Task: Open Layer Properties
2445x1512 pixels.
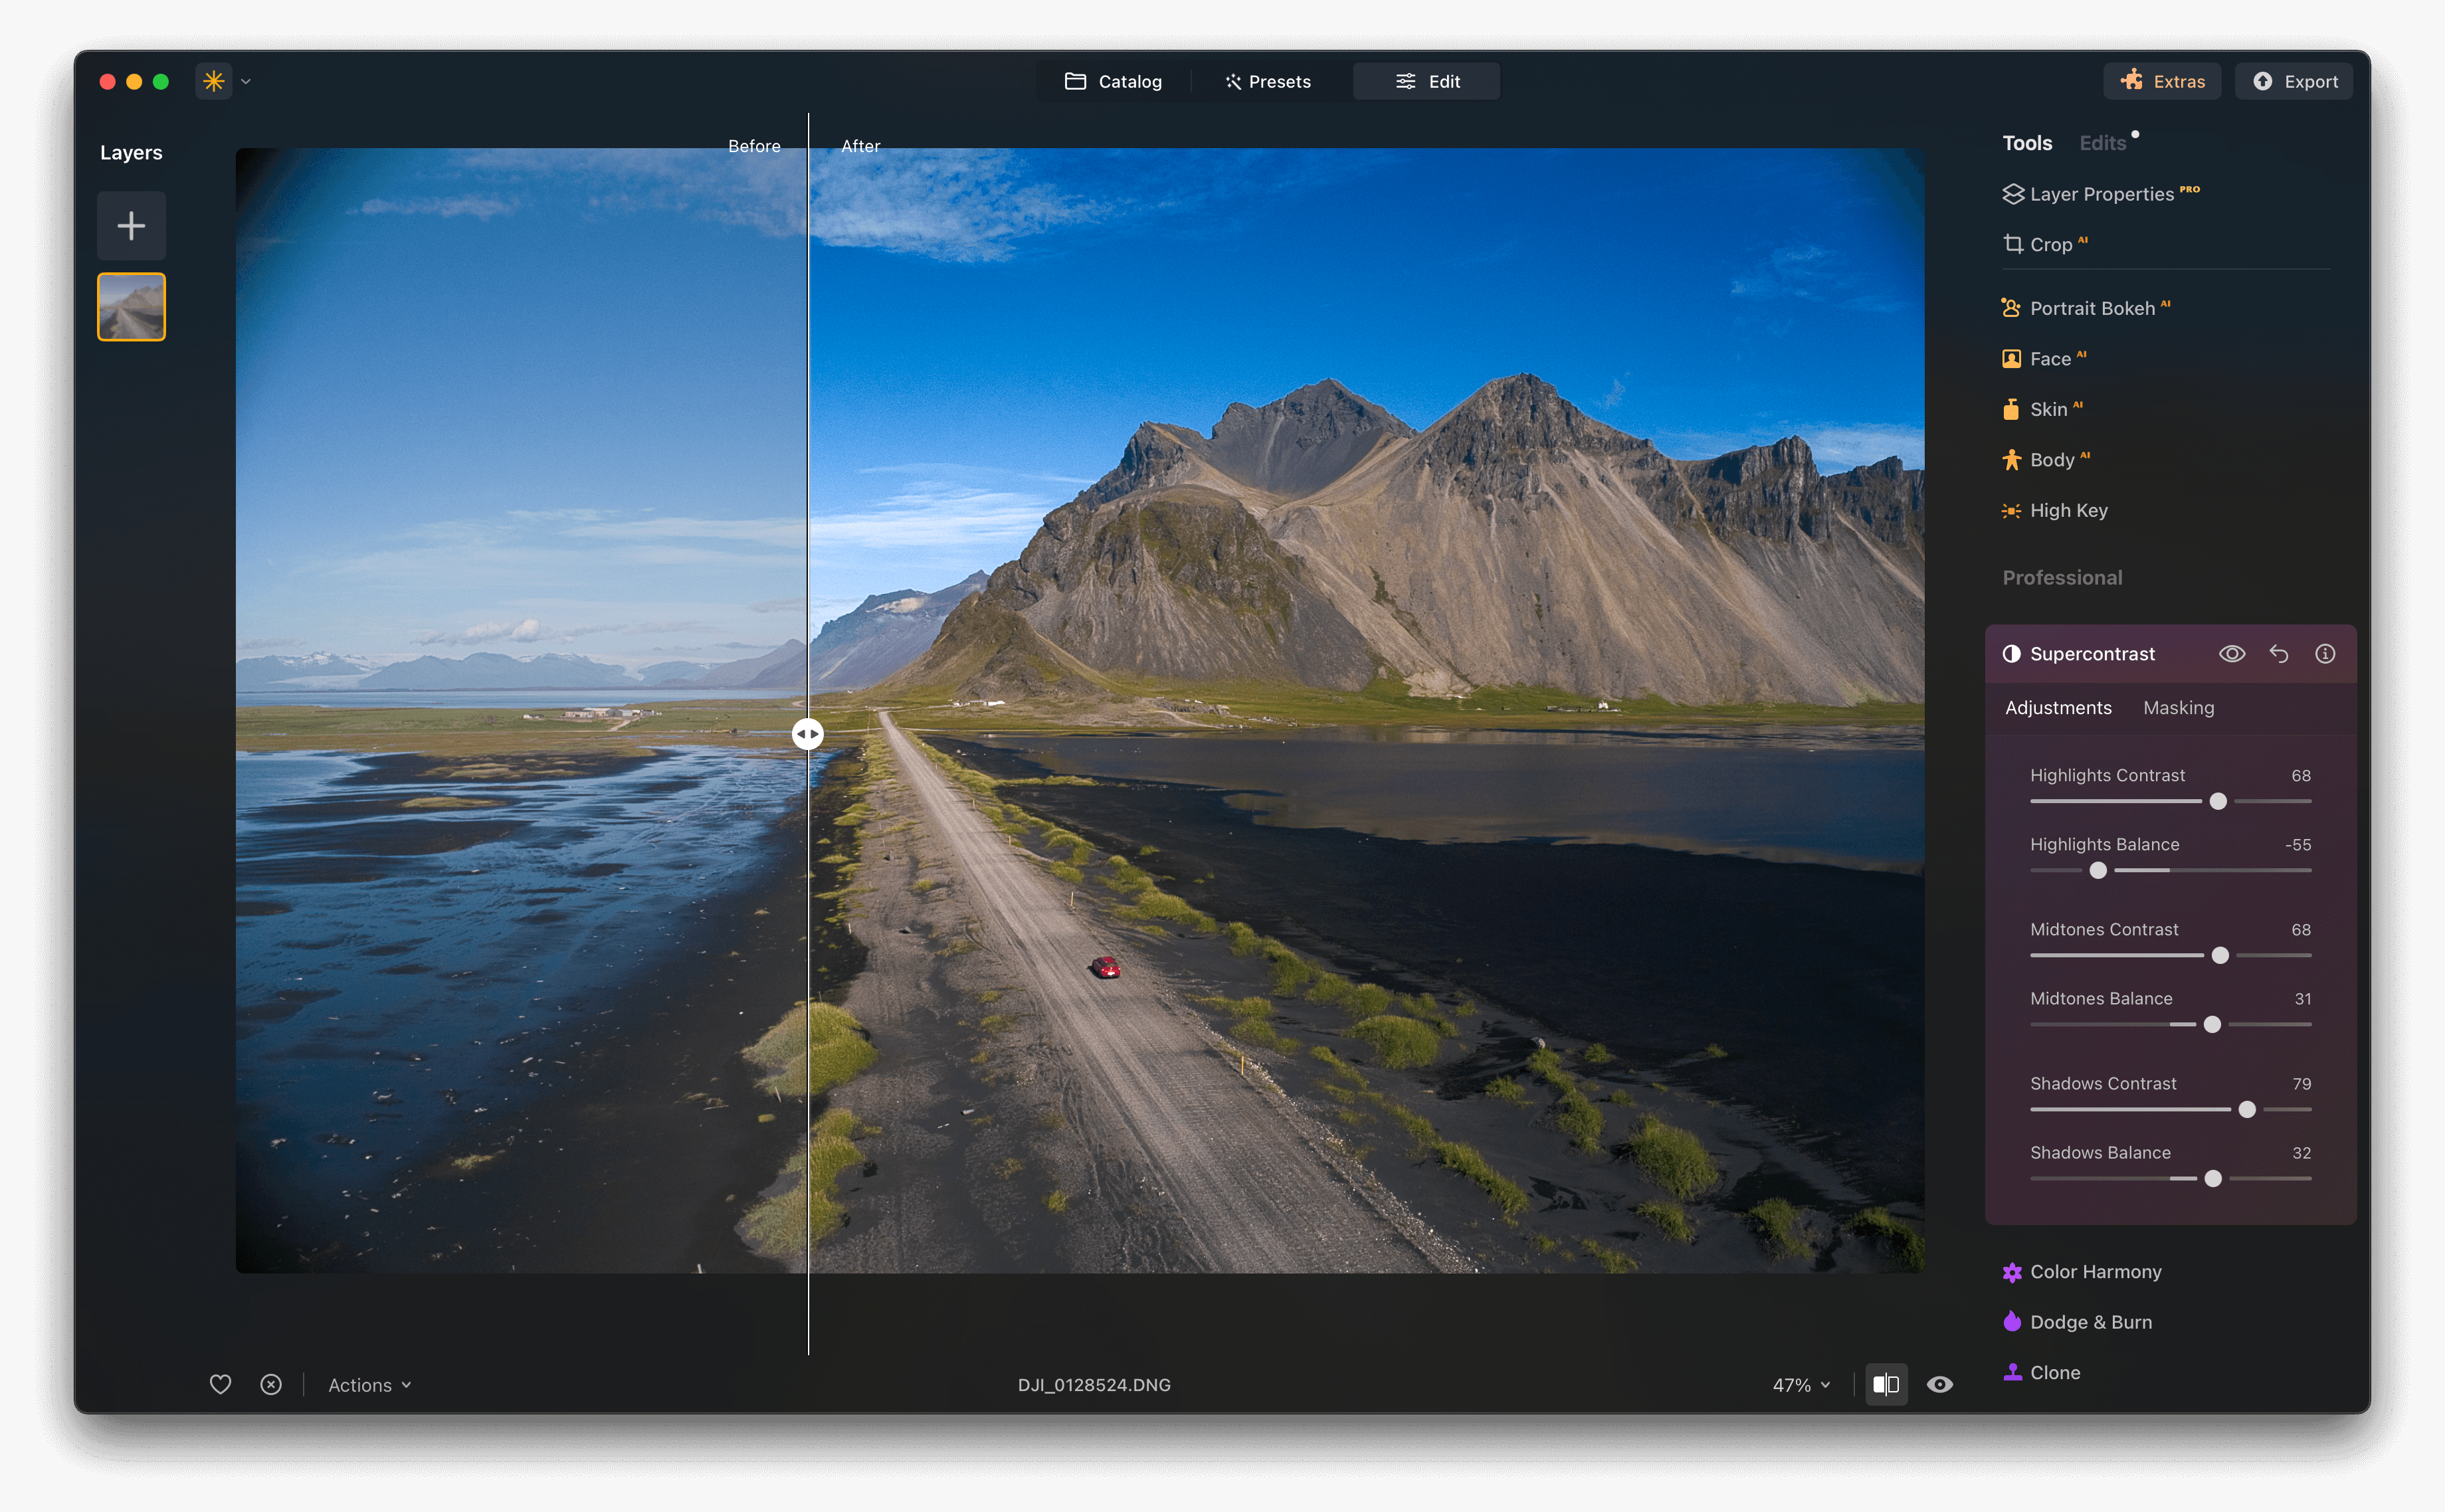Action: [2099, 194]
